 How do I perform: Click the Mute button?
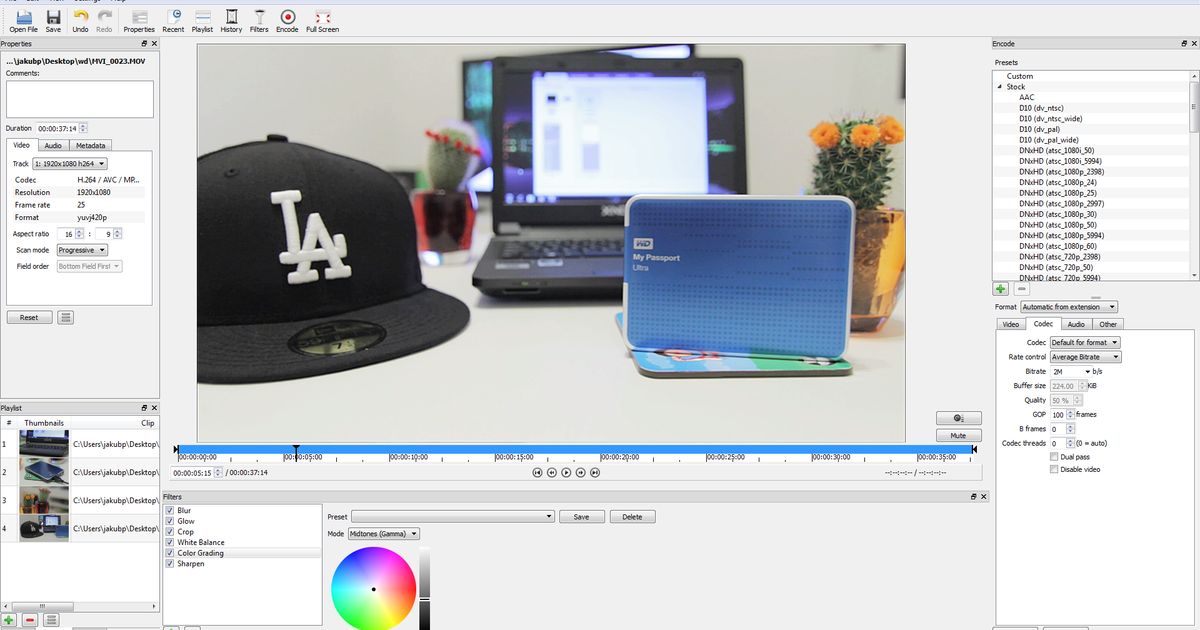(958, 436)
